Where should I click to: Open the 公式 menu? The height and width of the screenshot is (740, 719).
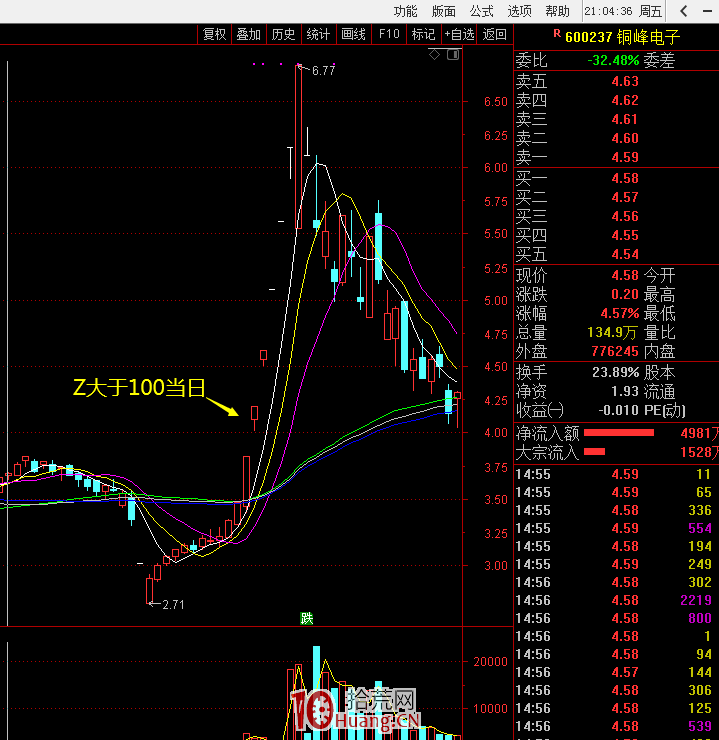[x=481, y=11]
